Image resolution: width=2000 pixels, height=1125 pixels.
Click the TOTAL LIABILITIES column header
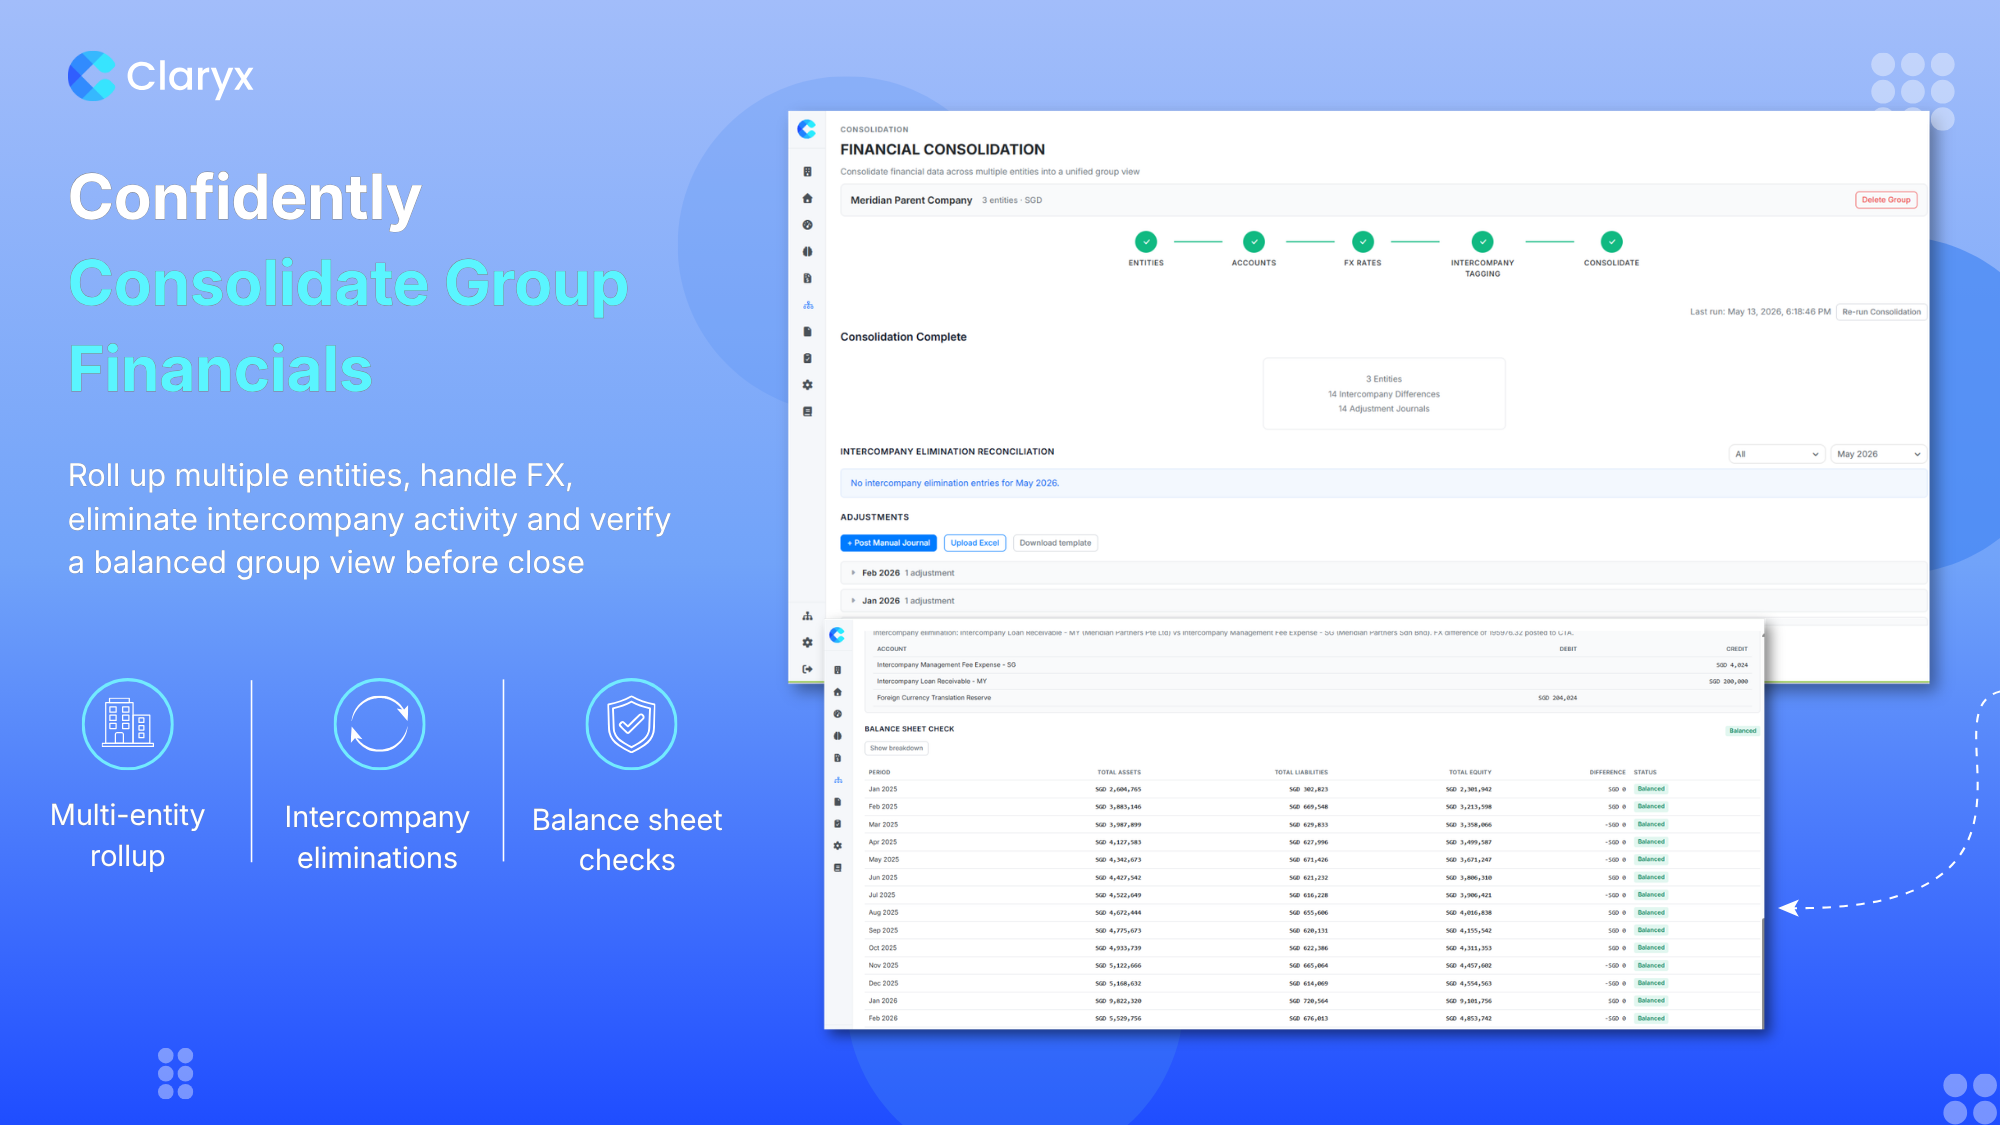coord(1301,772)
